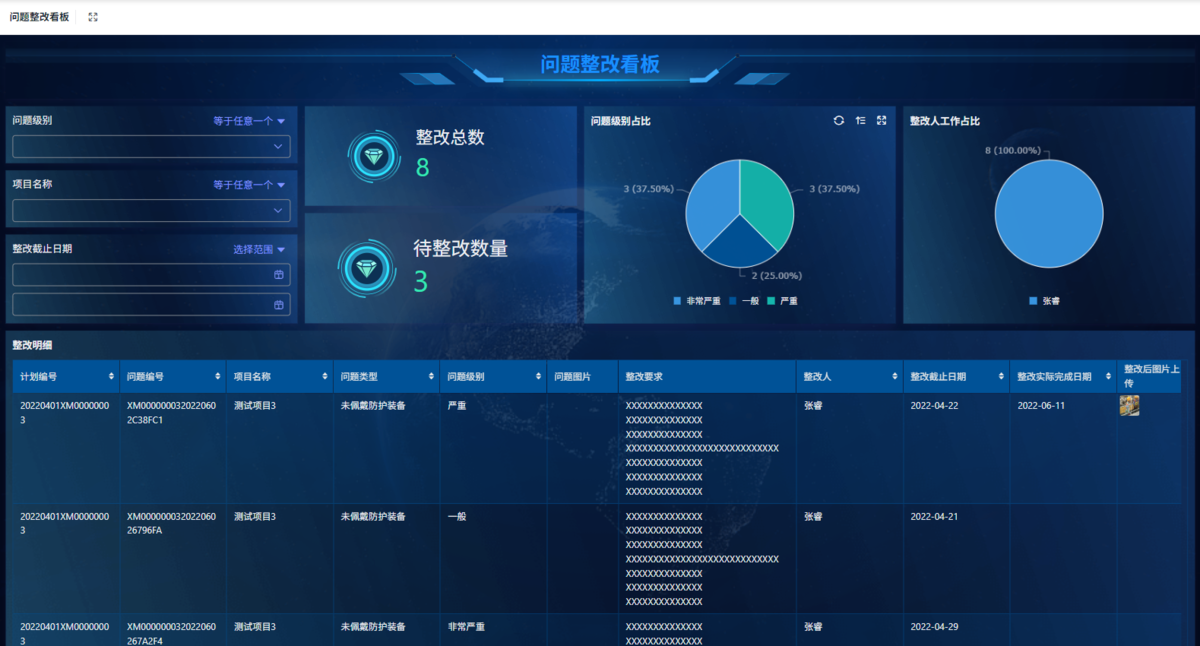
Task: Sort the table by 问题类型 column
Action: (432, 377)
